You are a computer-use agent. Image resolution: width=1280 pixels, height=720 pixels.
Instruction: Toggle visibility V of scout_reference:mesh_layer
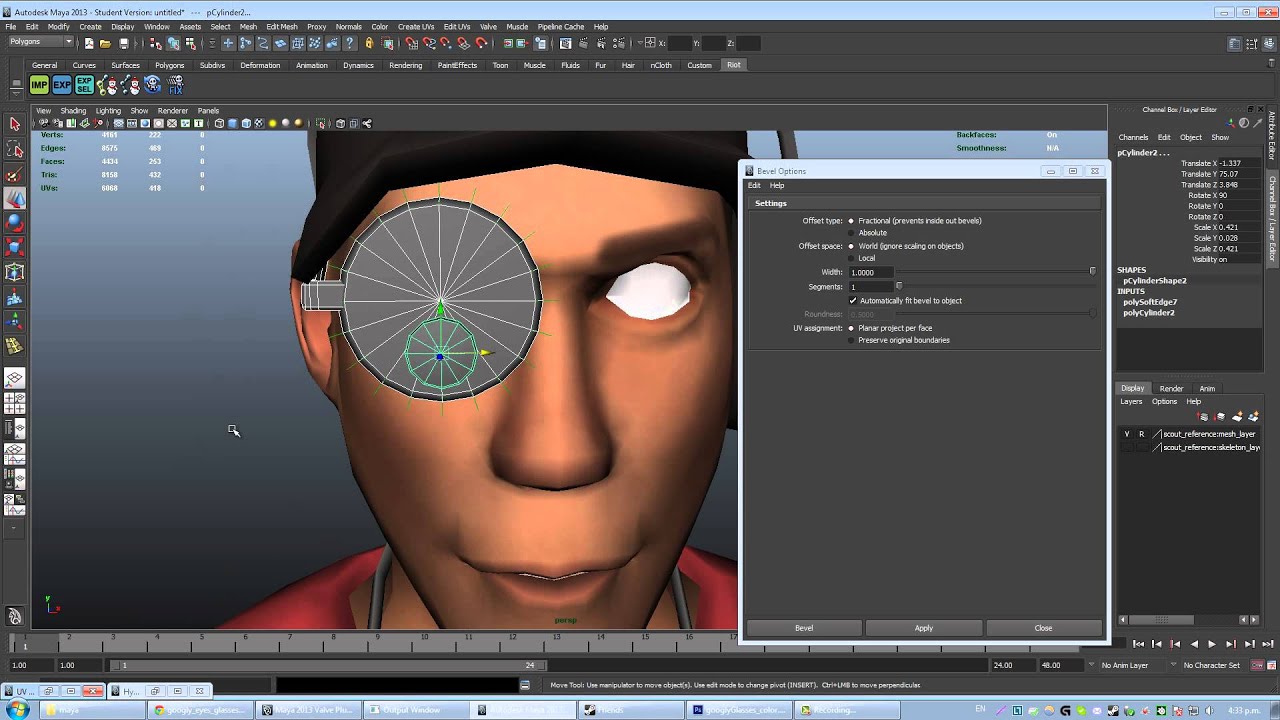(x=1127, y=434)
